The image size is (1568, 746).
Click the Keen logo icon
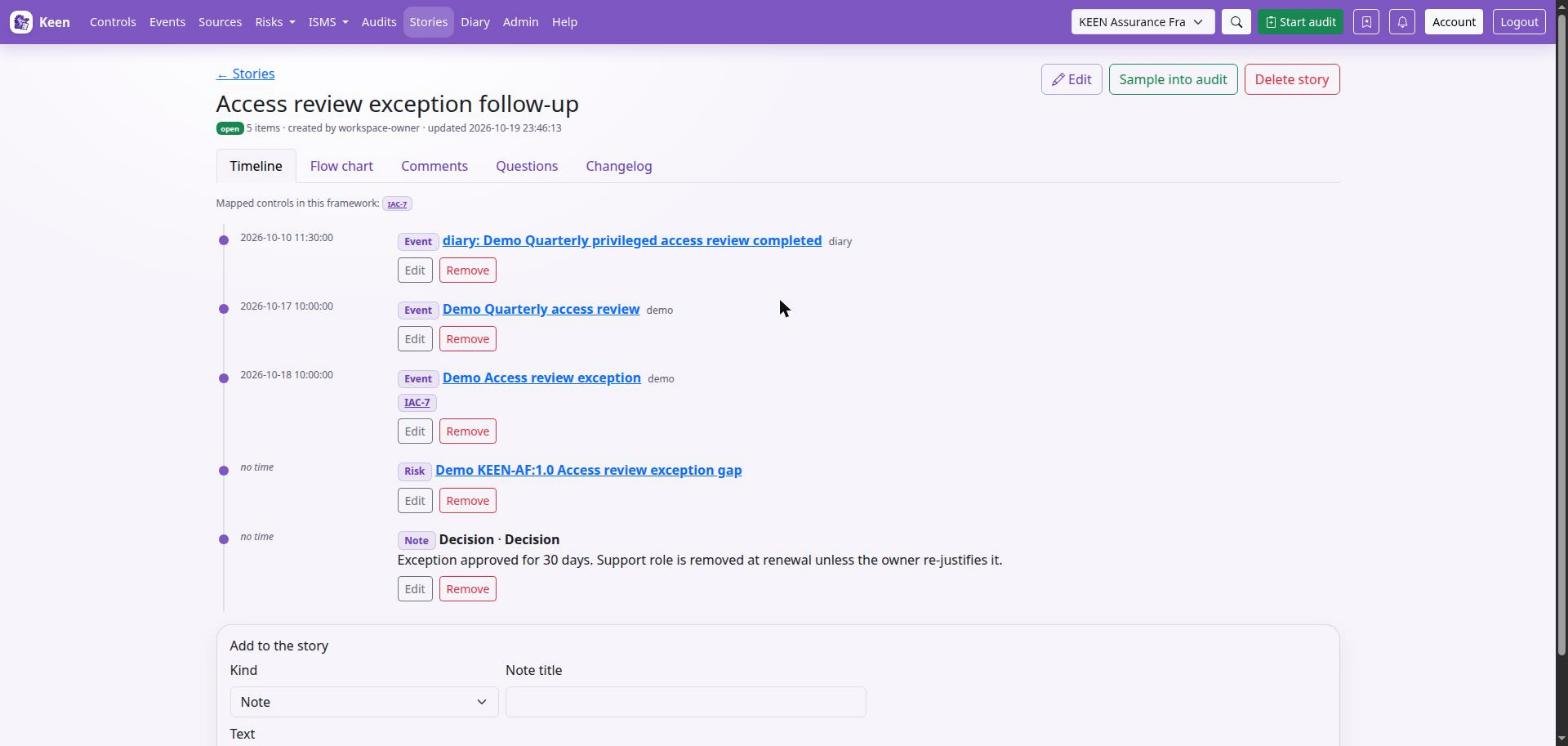tap(21, 22)
